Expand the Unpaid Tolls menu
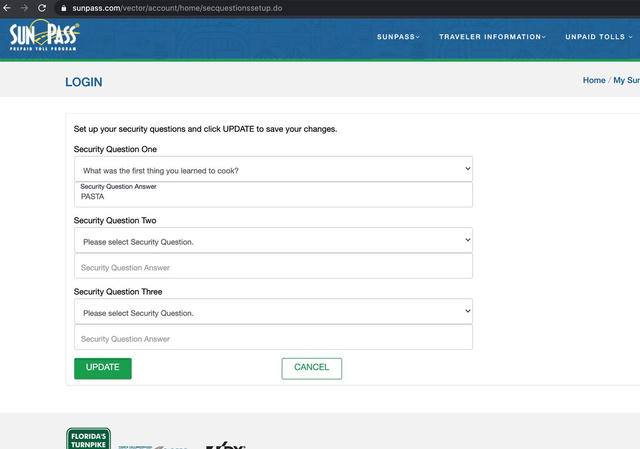This screenshot has width=640, height=449. point(600,37)
